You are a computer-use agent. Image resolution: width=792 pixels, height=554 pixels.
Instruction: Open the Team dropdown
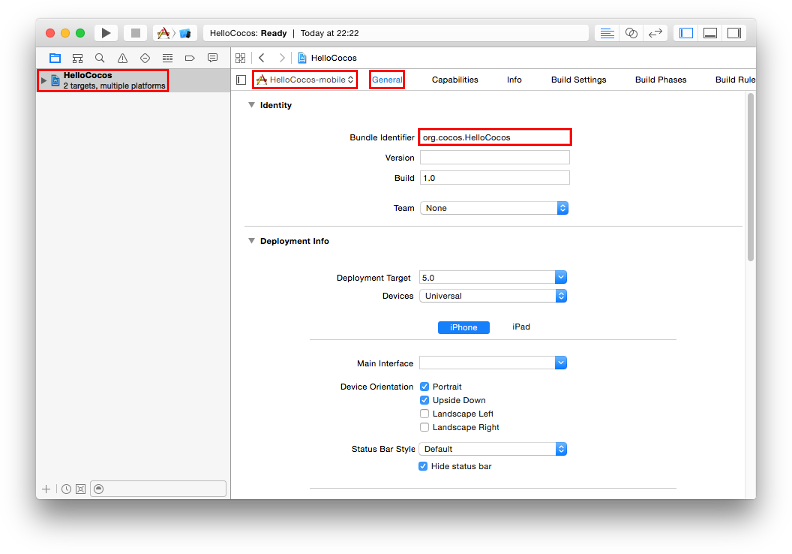[x=494, y=208]
